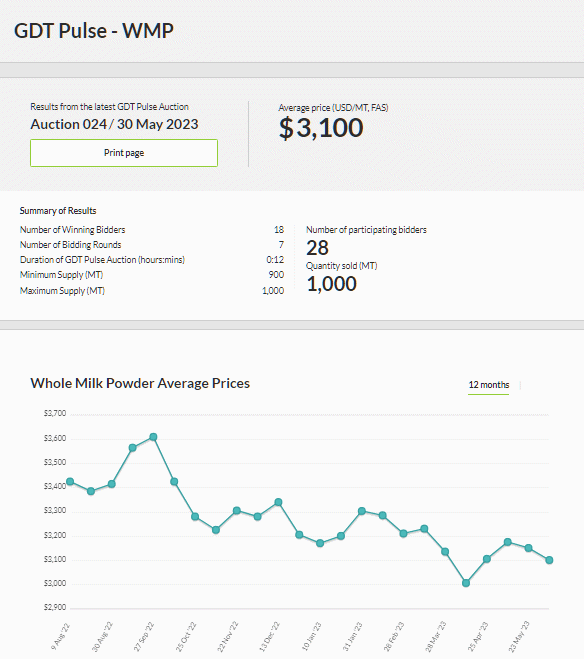Select the final chart data point for 30 May
This screenshot has height=659, width=584.
point(549,560)
